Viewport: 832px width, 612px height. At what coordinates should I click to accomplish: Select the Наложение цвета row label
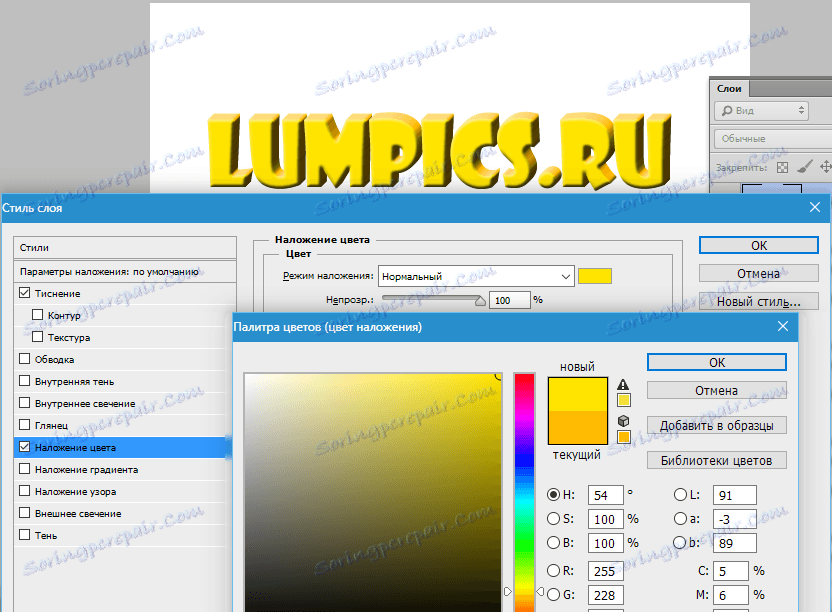pos(75,447)
